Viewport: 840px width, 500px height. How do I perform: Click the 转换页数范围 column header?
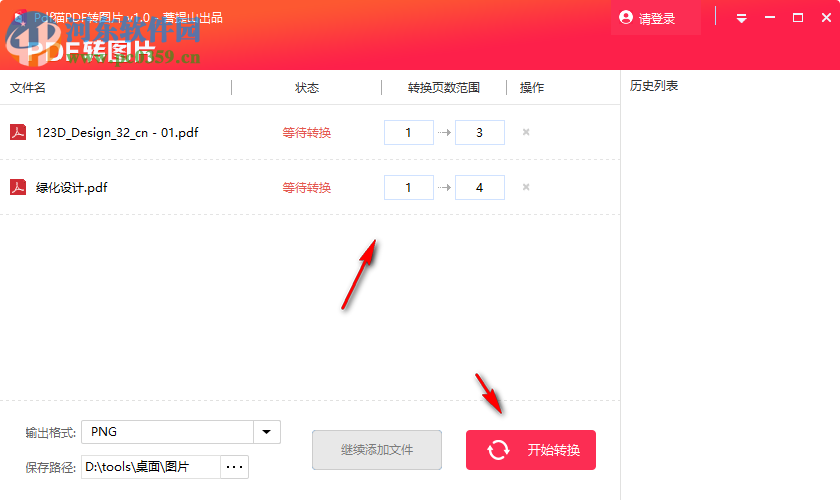coord(444,88)
